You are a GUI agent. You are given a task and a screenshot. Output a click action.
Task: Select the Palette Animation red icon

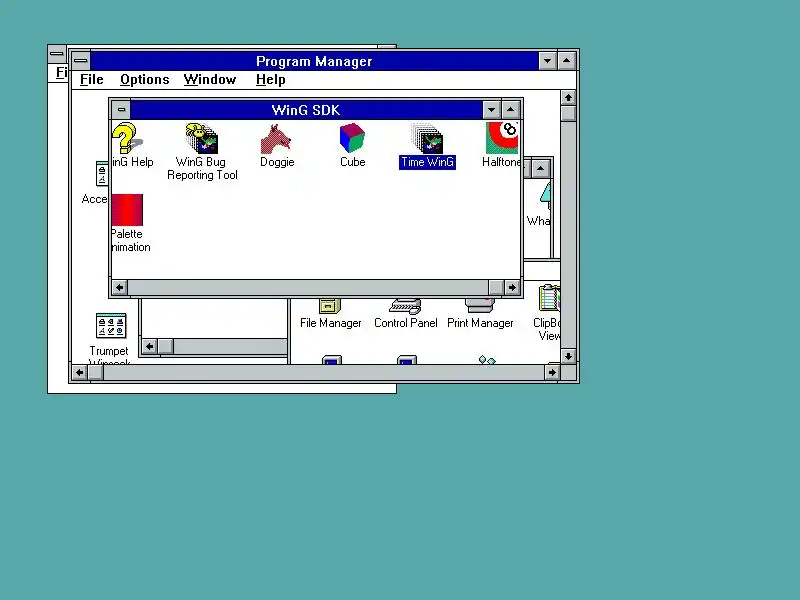click(x=127, y=210)
